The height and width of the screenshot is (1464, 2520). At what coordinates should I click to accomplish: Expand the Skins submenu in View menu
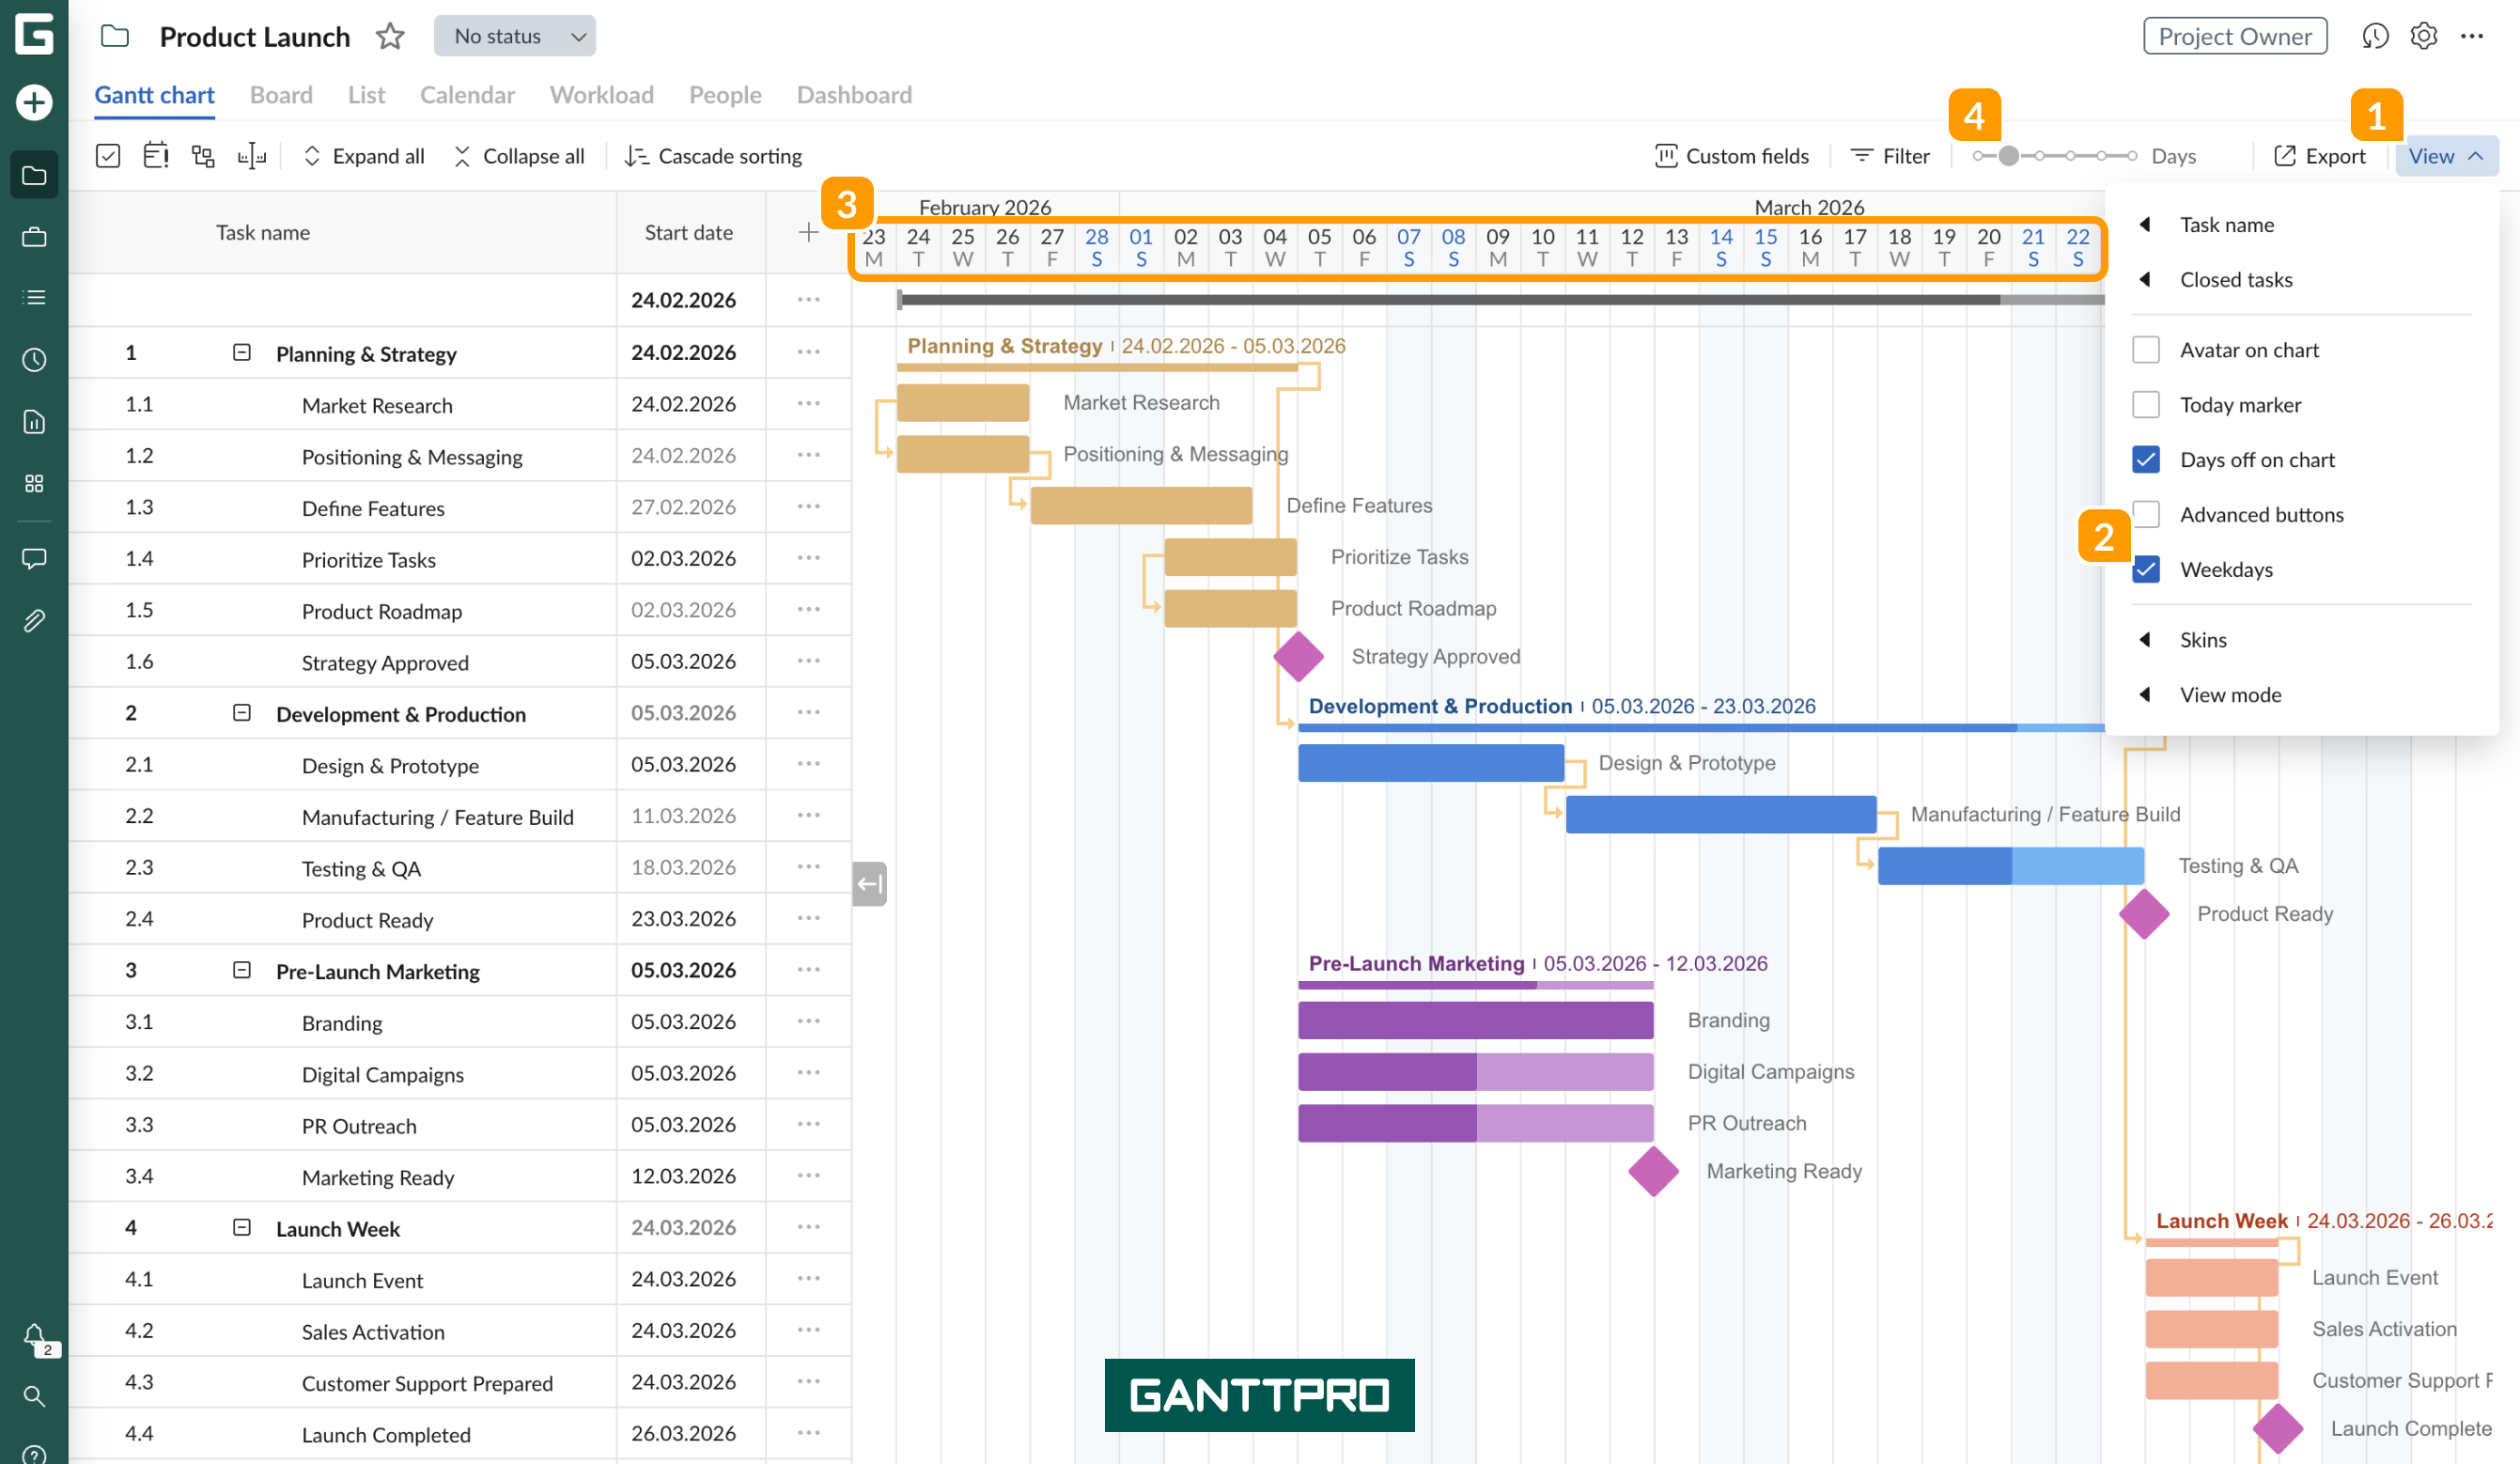(2204, 639)
